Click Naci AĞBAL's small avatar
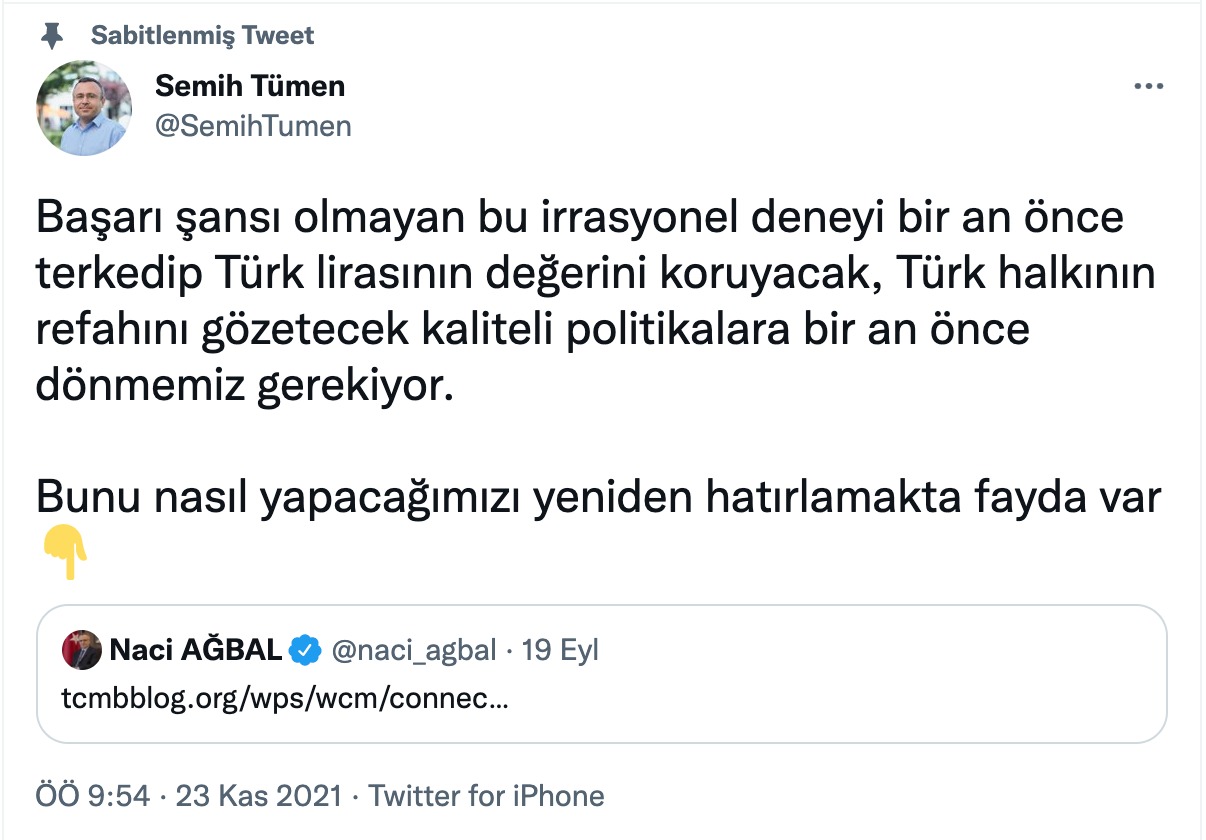Image resolution: width=1206 pixels, height=840 pixels. click(x=81, y=650)
